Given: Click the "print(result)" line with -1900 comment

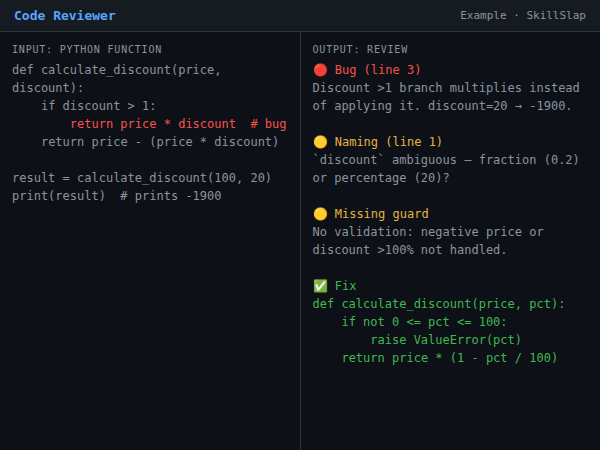Looking at the screenshot, I should coord(116,195).
